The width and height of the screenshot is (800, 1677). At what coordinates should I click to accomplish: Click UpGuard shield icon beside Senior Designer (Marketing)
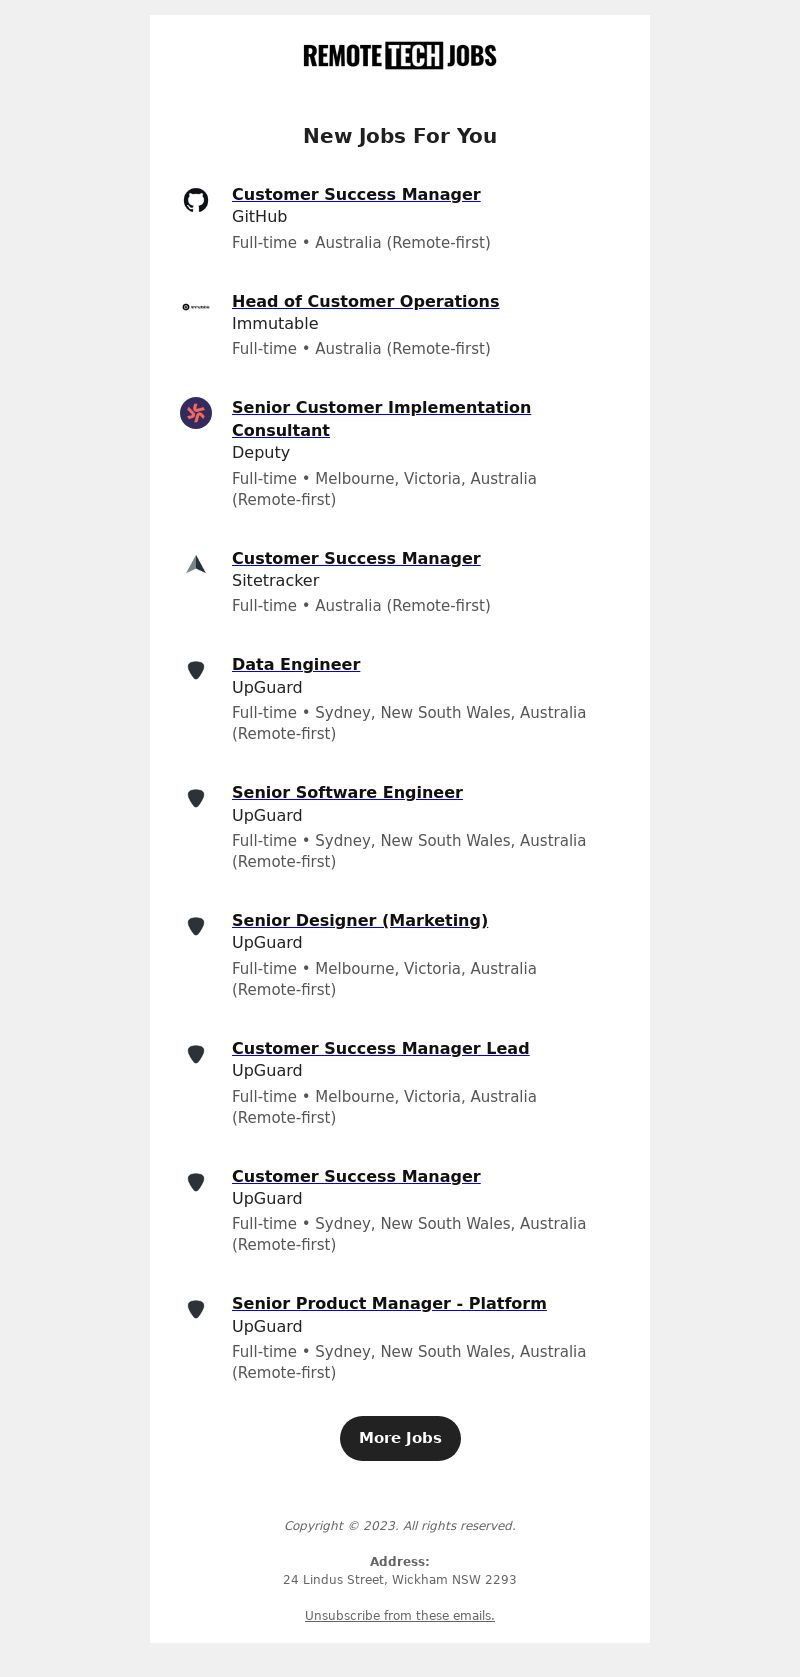pos(196,926)
